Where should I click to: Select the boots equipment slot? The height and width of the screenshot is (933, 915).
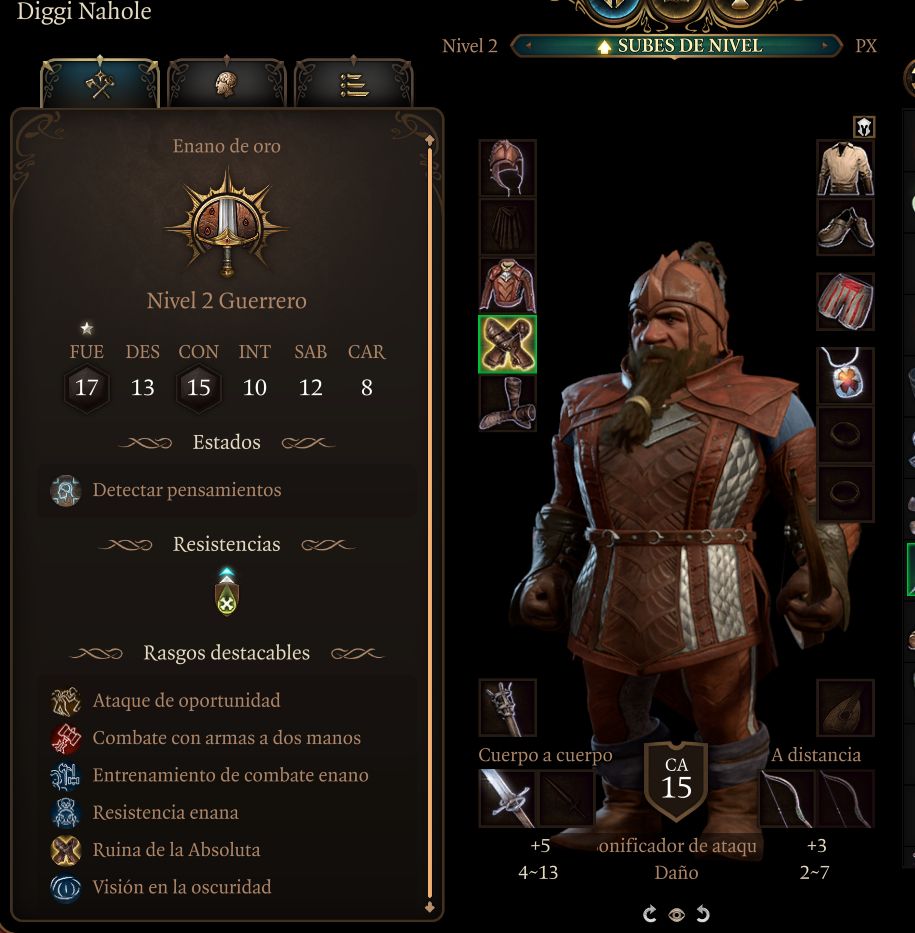tap(507, 403)
